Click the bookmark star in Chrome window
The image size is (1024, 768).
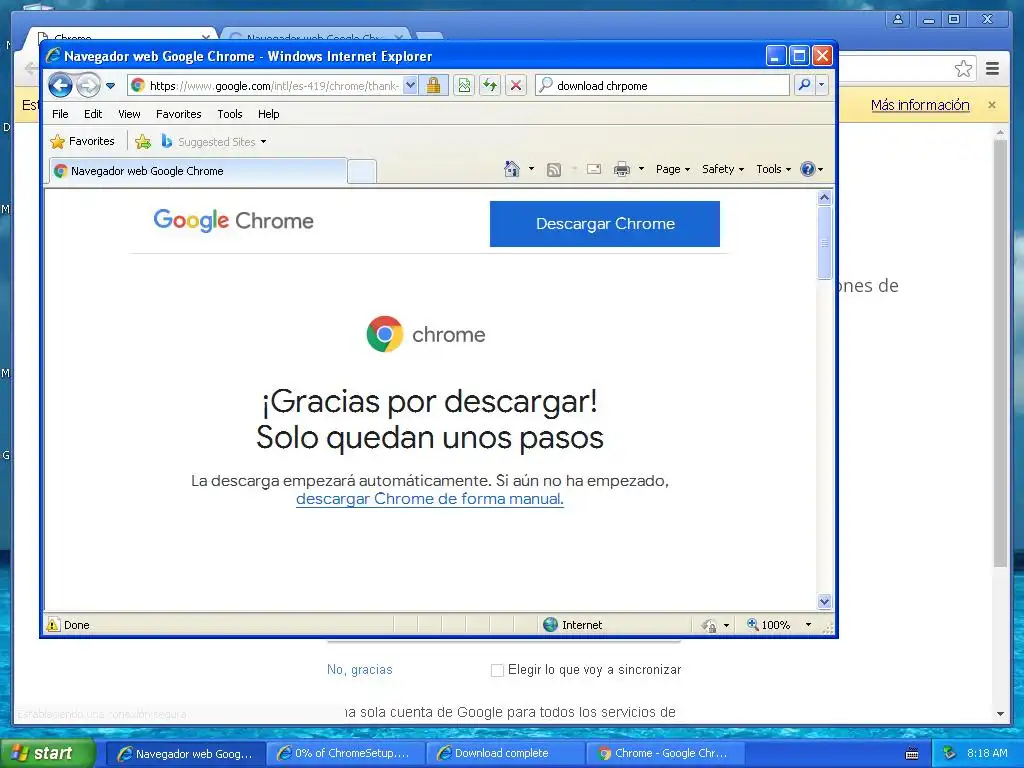963,69
